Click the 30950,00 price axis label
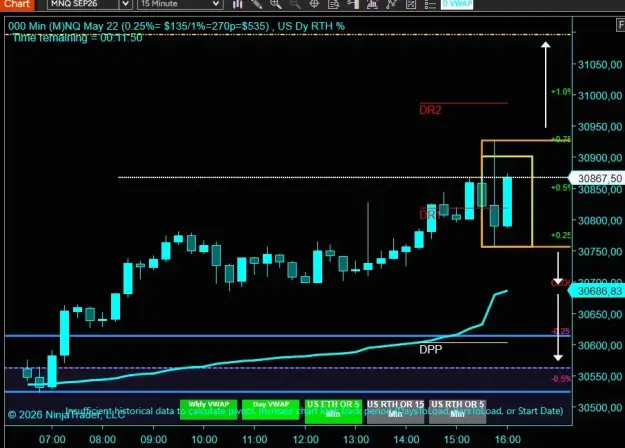This screenshot has width=625, height=448. coord(600,127)
